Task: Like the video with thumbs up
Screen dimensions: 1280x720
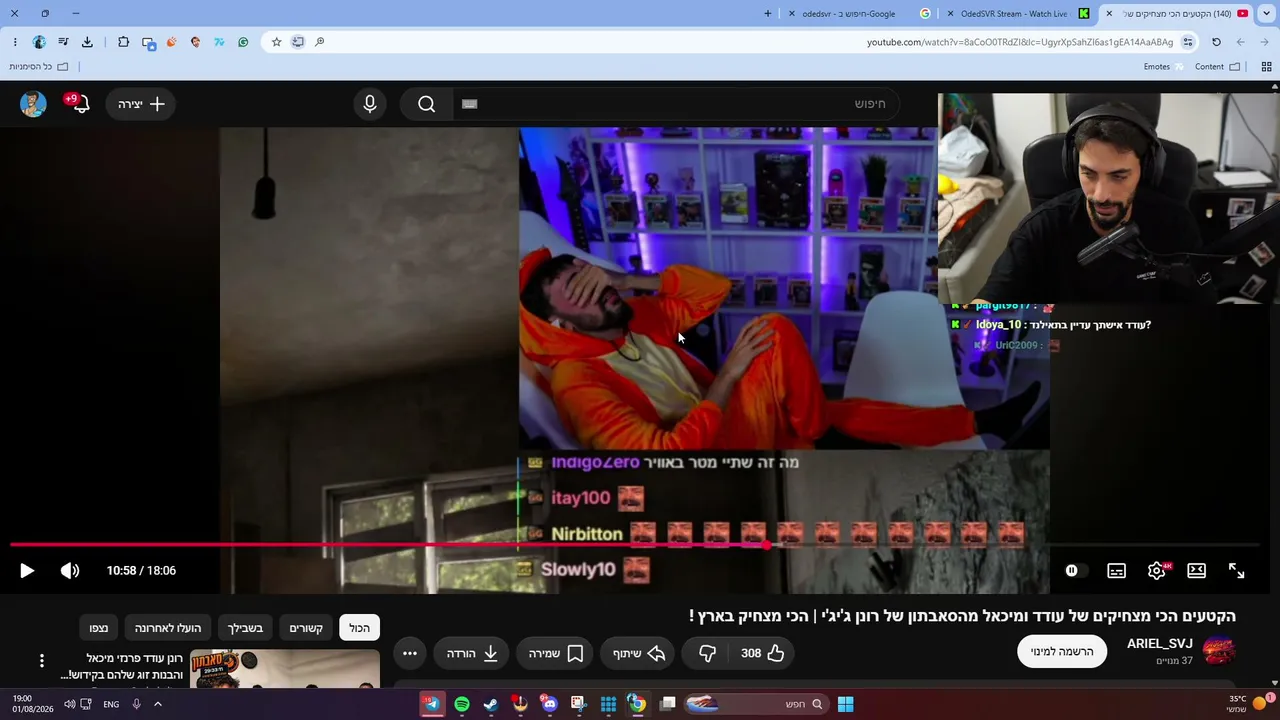Action: click(x=763, y=653)
